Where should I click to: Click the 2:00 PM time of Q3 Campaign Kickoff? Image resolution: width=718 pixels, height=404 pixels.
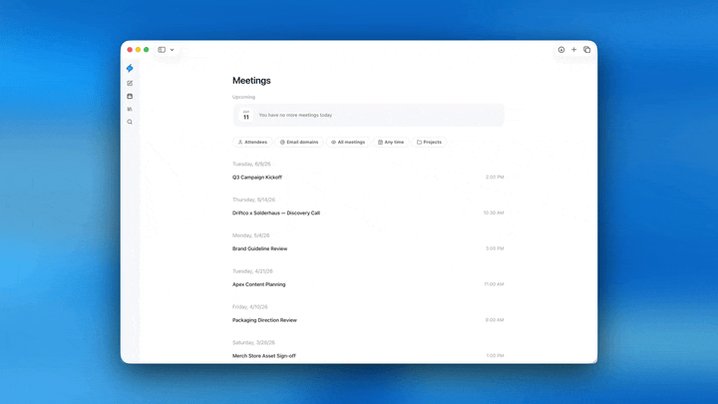[495, 177]
